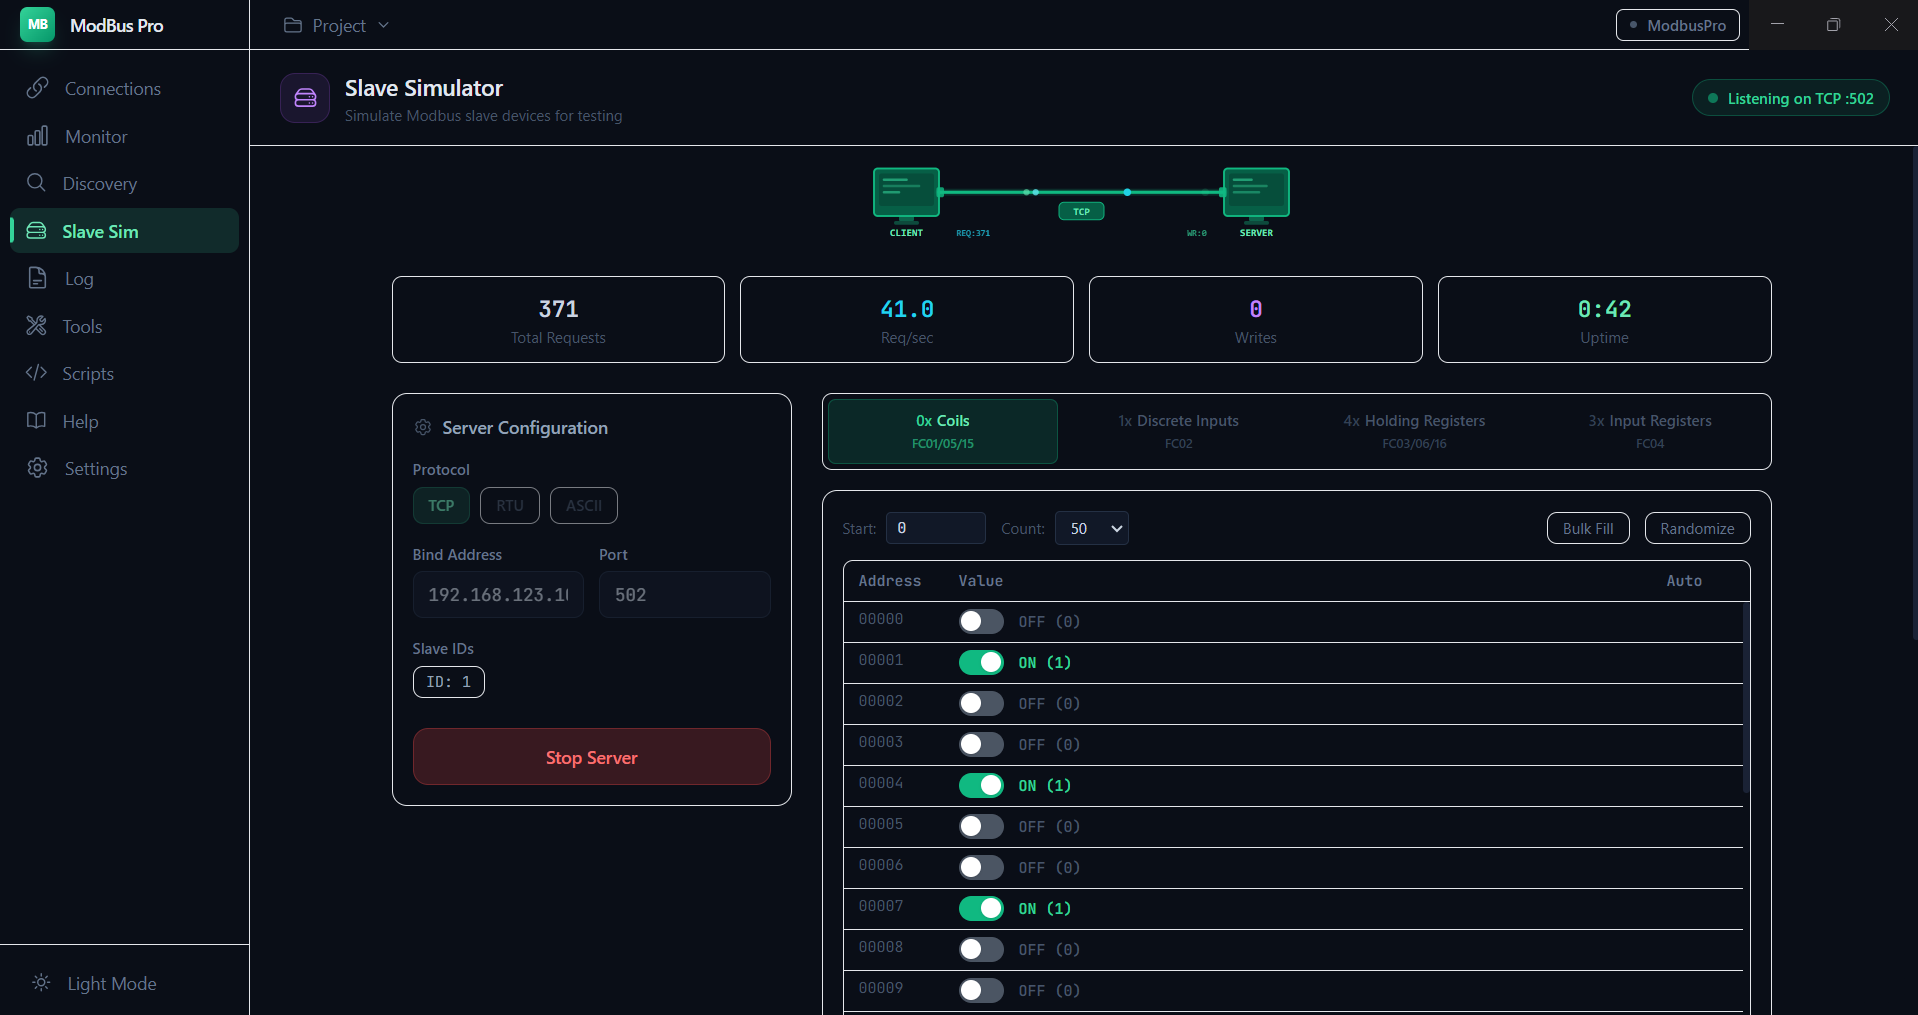Switch to the 4x Holding Registers tab

pyautogui.click(x=1413, y=431)
